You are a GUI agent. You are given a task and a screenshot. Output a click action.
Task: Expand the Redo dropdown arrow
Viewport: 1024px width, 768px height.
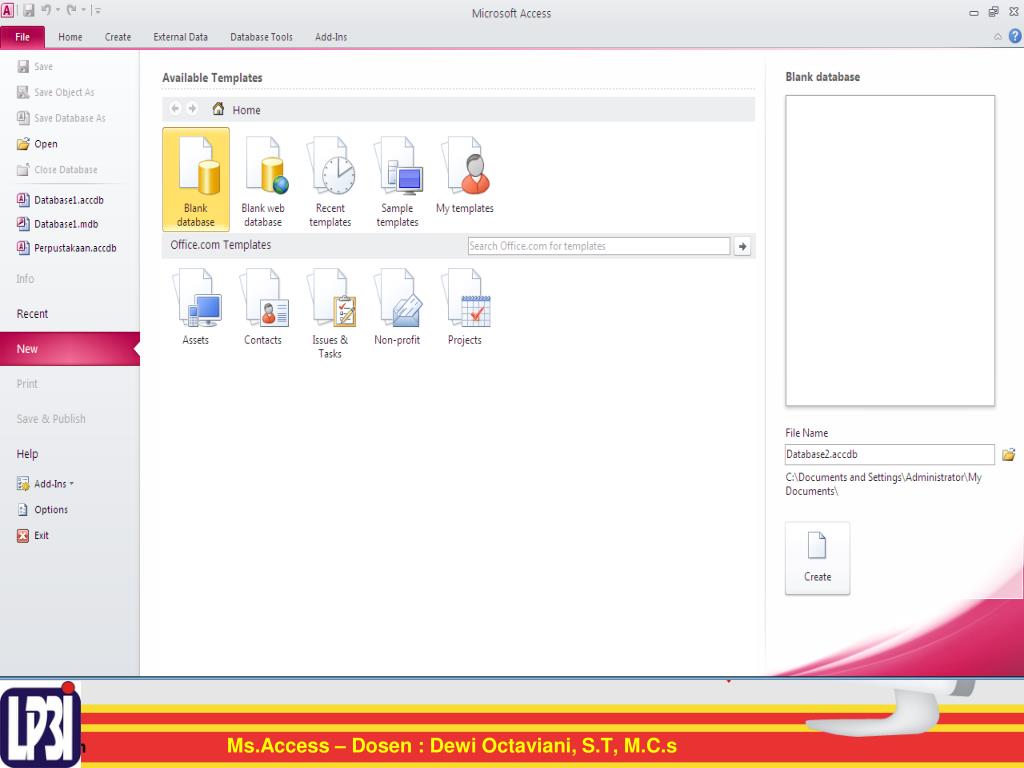(x=84, y=10)
